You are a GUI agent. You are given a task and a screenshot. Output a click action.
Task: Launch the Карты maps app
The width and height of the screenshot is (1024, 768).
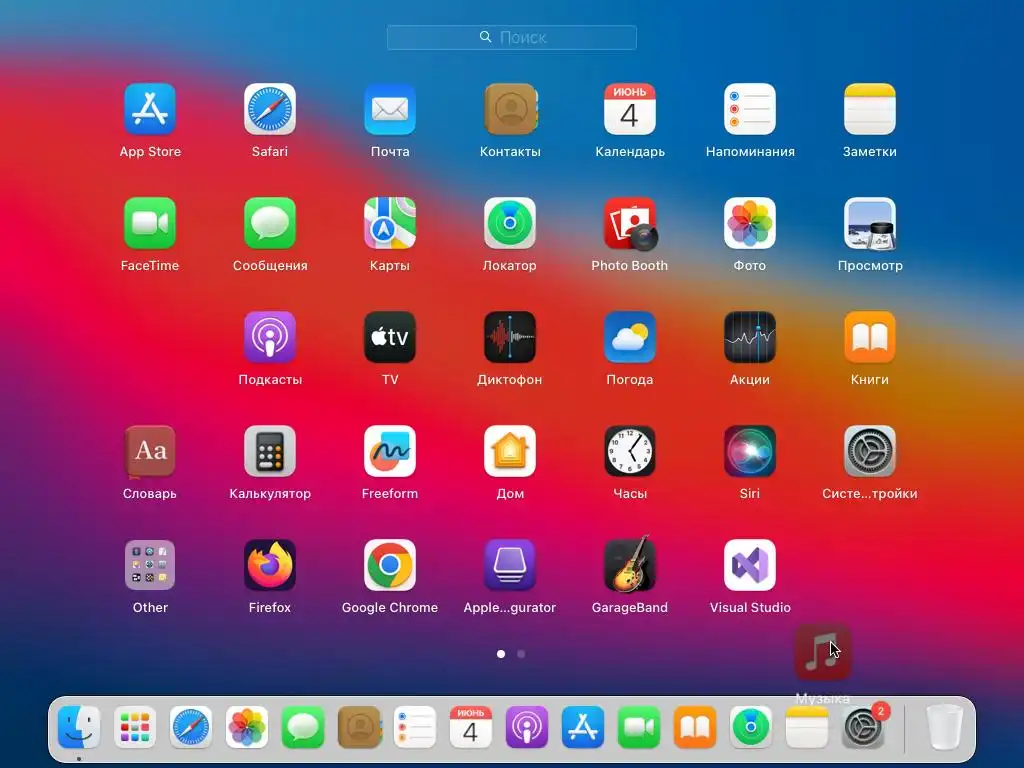[x=390, y=223]
